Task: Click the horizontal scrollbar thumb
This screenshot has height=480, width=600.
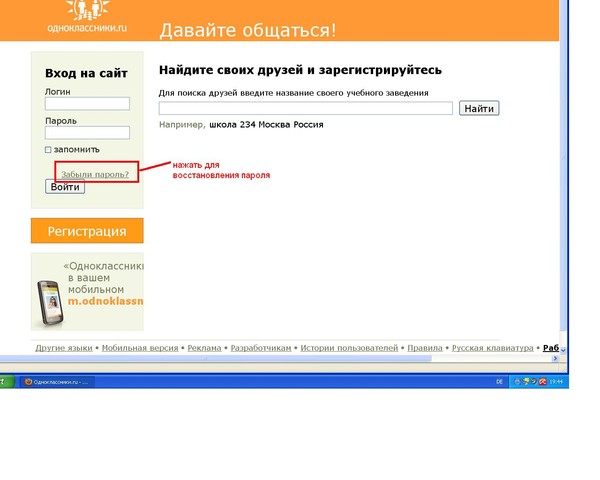Action: click(216, 358)
